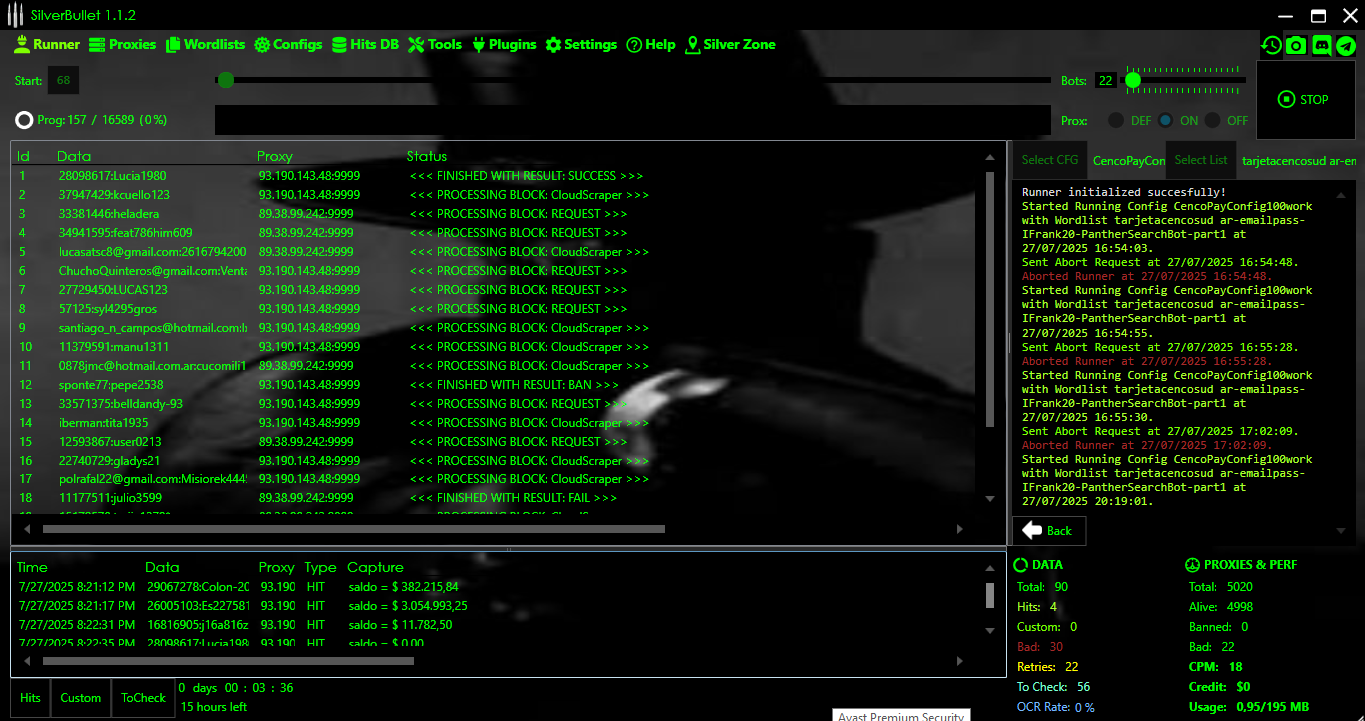This screenshot has width=1365, height=721.
Task: Click the runner list scroll-down arrow
Action: point(990,498)
